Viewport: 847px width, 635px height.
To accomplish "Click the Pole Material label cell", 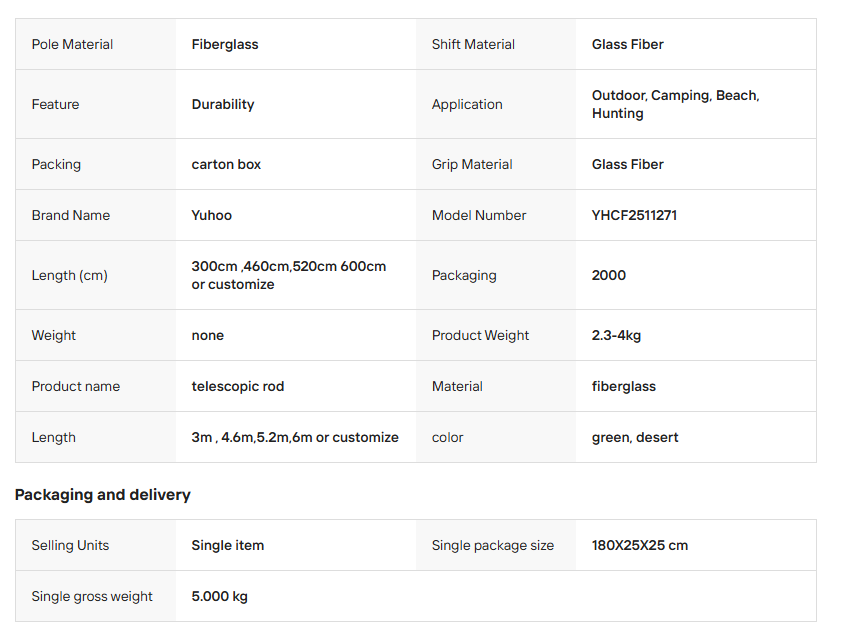I will [x=72, y=44].
